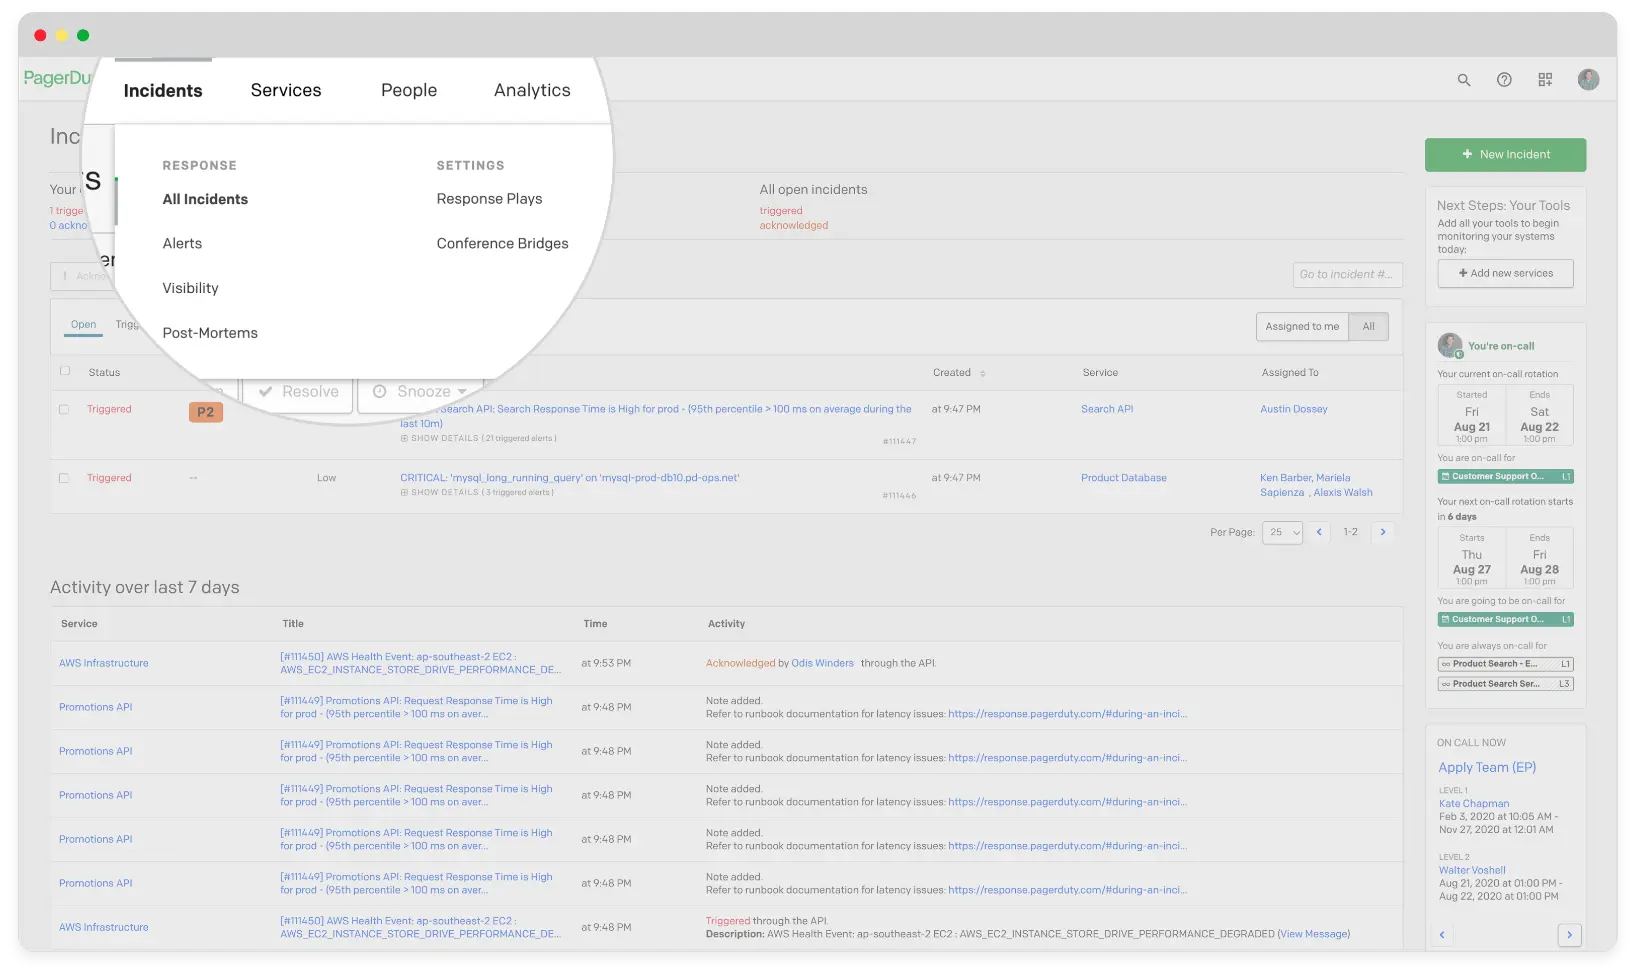Go to previous incidents page
Viewport: 1636px width, 976px height.
pyautogui.click(x=1319, y=532)
